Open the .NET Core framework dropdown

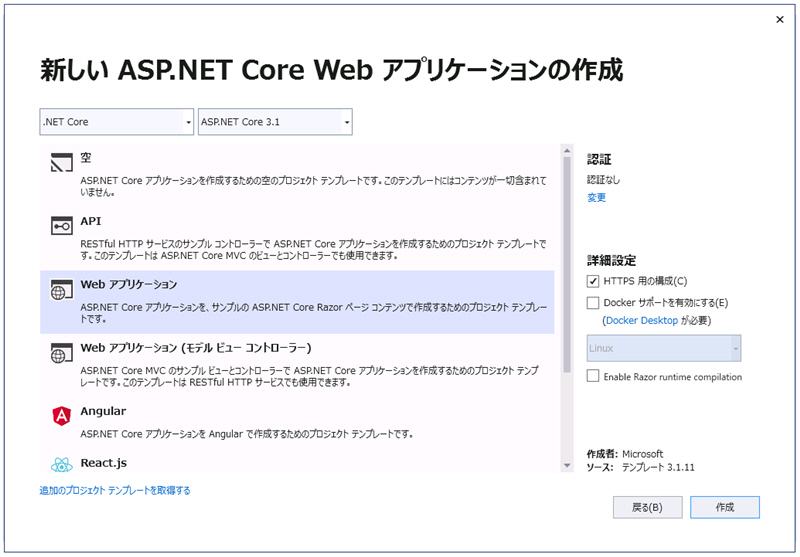116,122
